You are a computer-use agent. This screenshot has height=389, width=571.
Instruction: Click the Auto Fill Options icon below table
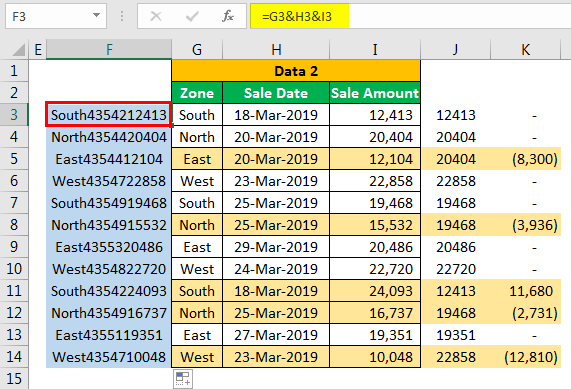coord(183,379)
